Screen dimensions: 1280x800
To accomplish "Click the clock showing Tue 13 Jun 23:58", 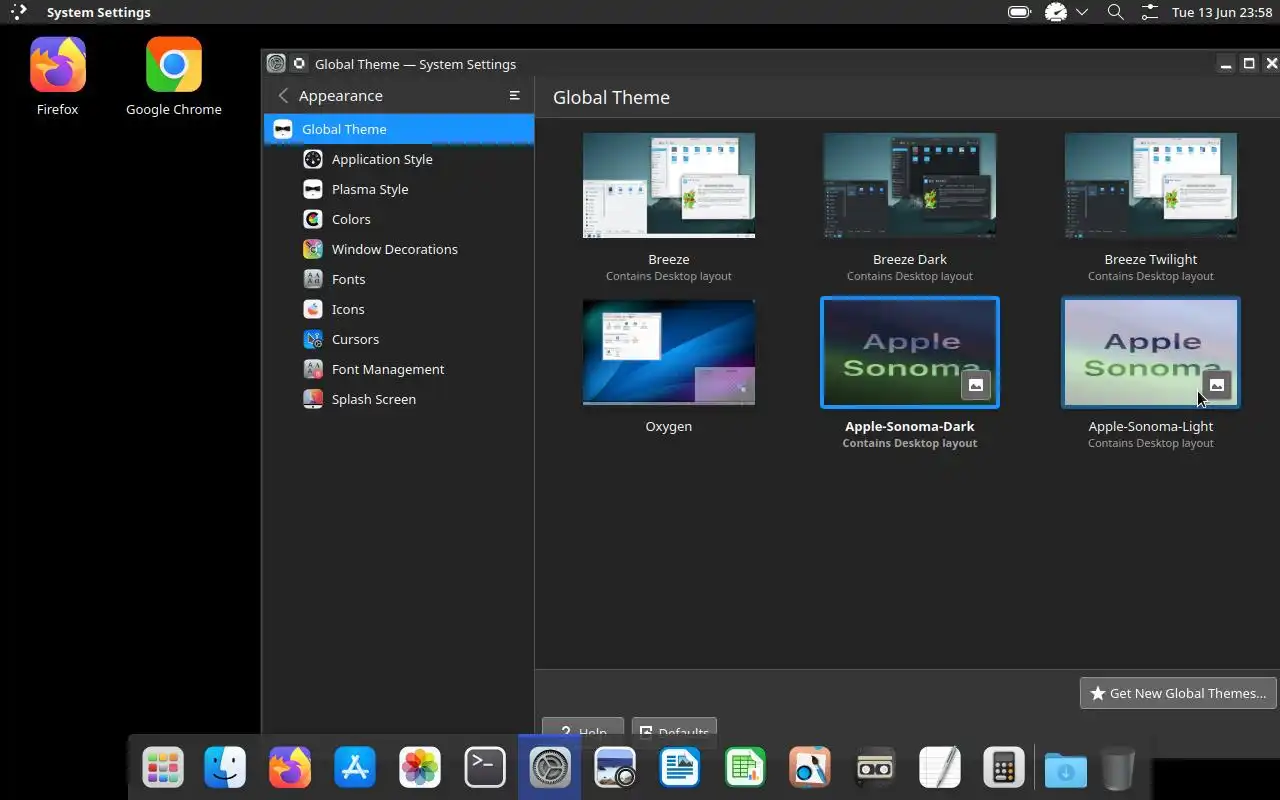I will pos(1221,12).
